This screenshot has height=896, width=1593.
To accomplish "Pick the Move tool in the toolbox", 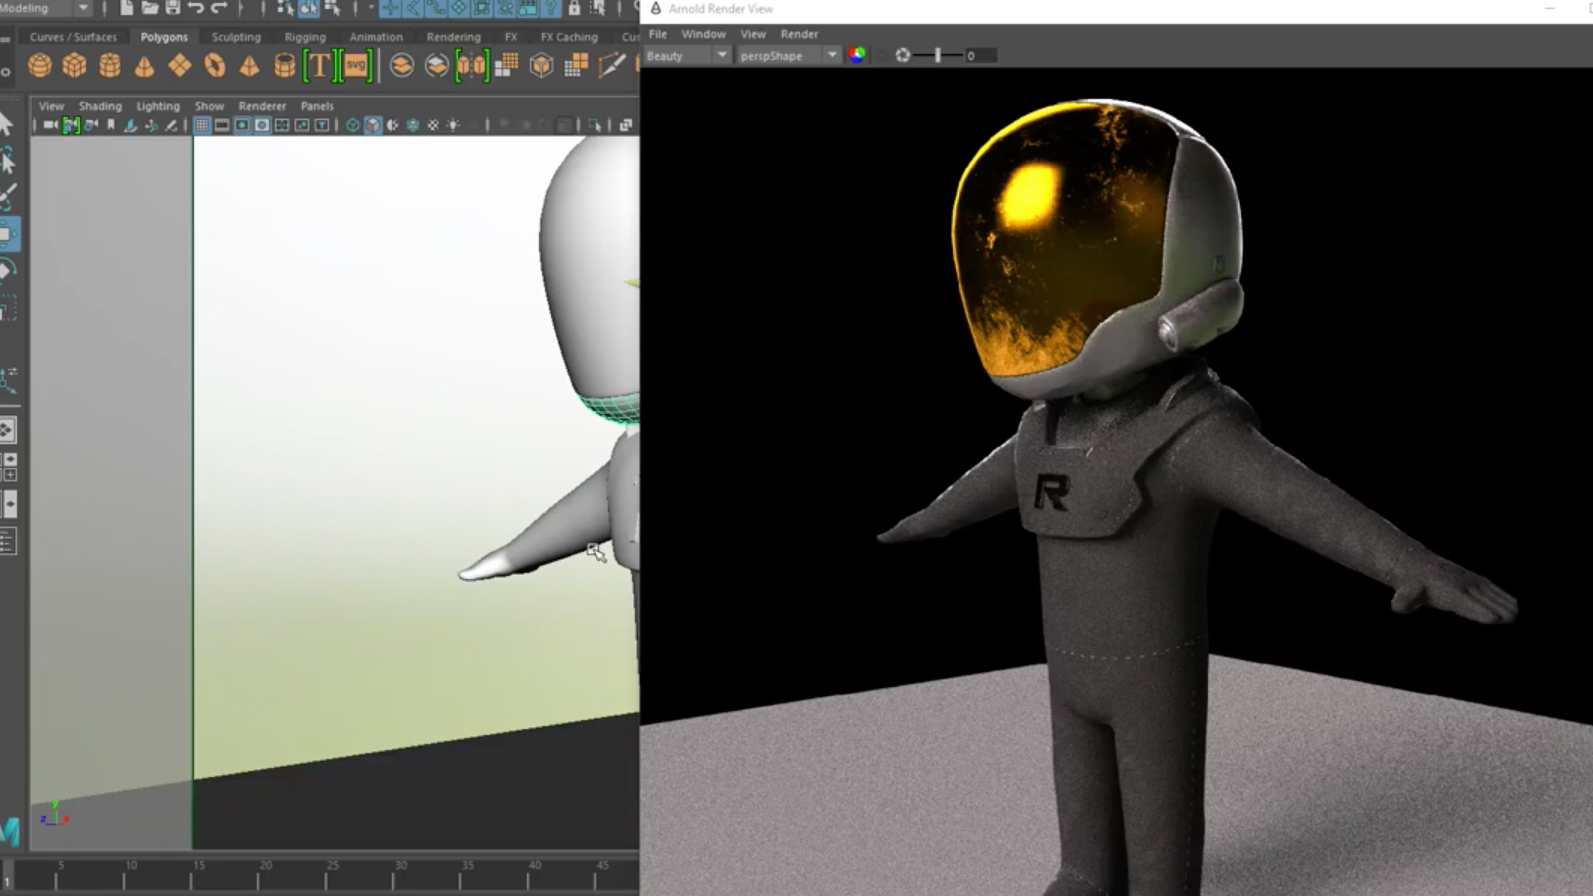I will 7,234.
